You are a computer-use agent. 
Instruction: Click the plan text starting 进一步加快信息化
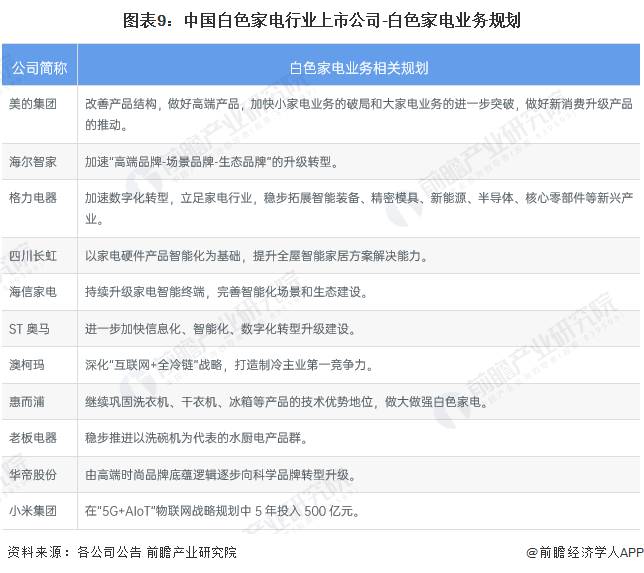221,329
